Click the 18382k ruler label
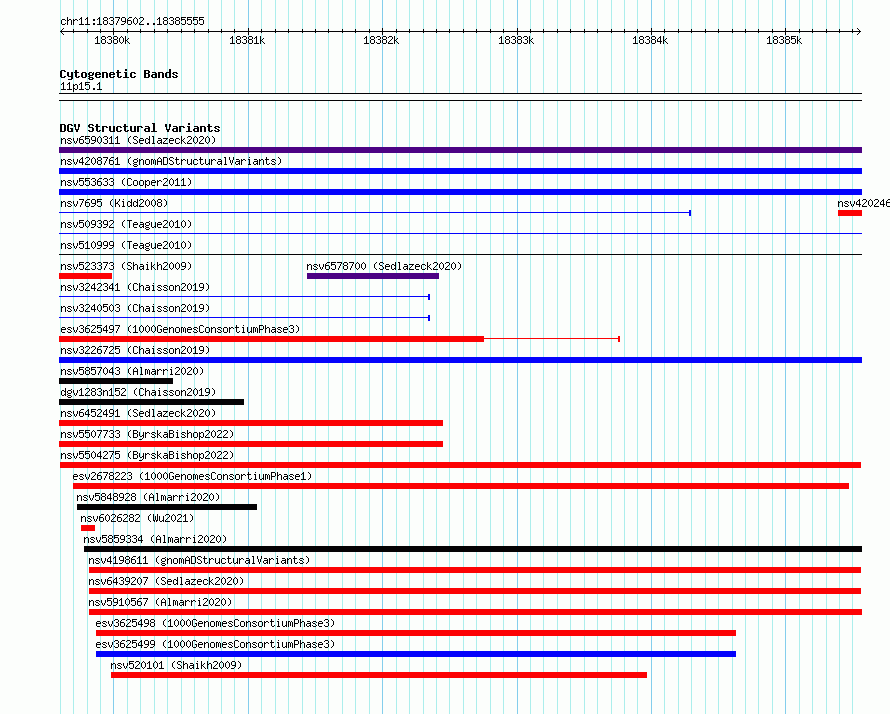 click(x=381, y=40)
